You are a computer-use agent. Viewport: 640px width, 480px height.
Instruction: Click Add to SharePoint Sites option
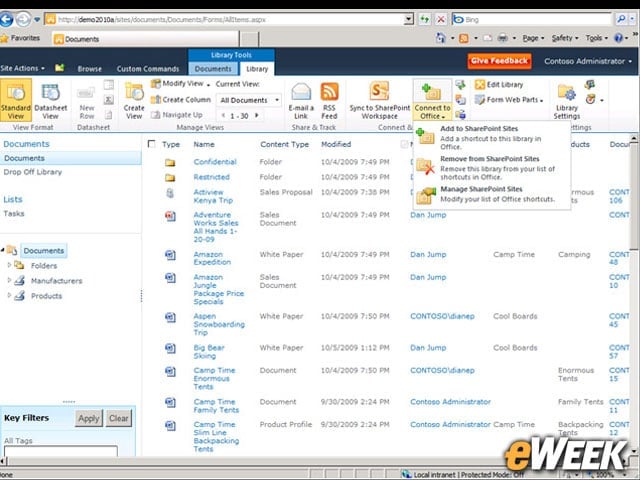(491, 138)
